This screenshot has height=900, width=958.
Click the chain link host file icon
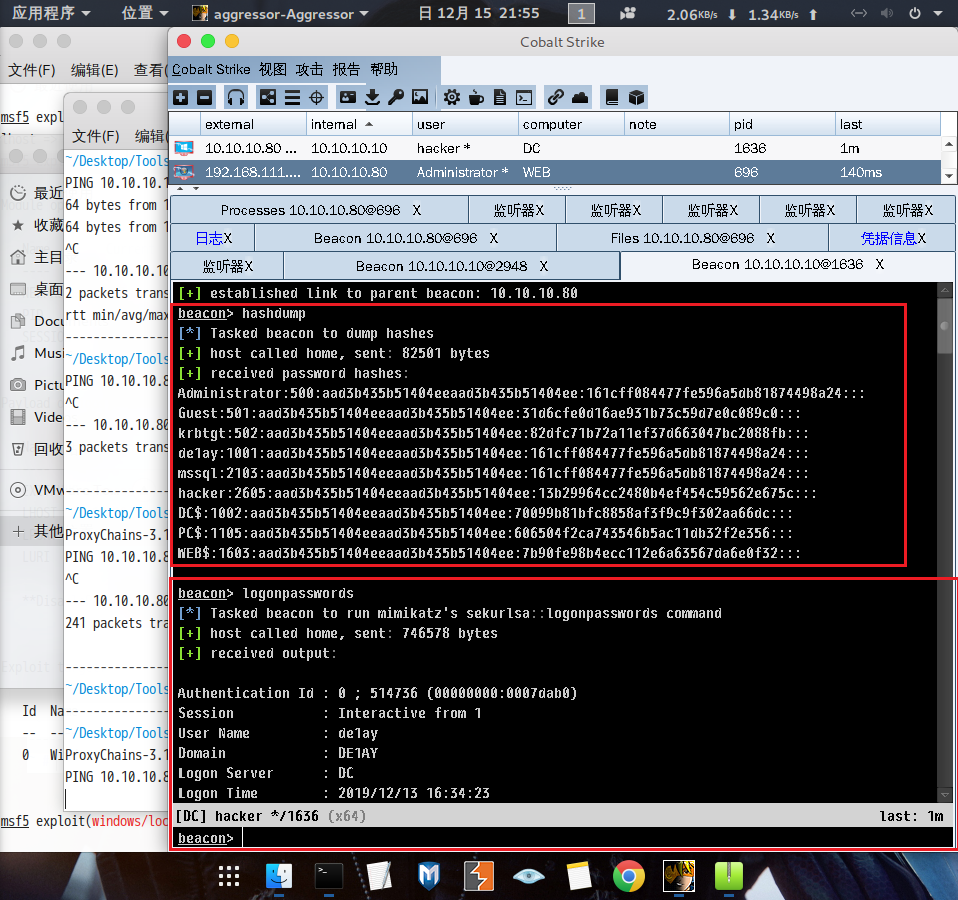pos(555,97)
